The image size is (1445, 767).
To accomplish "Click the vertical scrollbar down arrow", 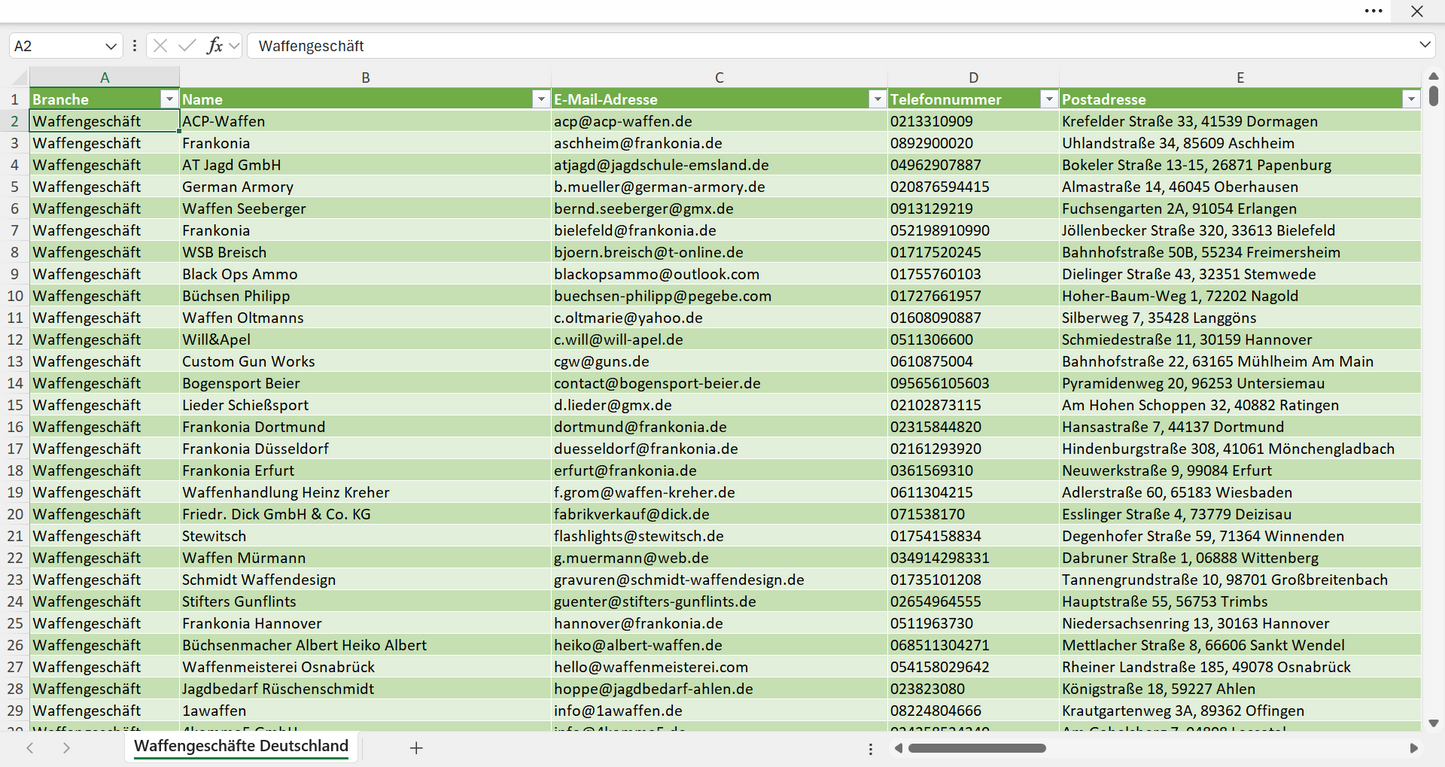I will [x=1434, y=723].
